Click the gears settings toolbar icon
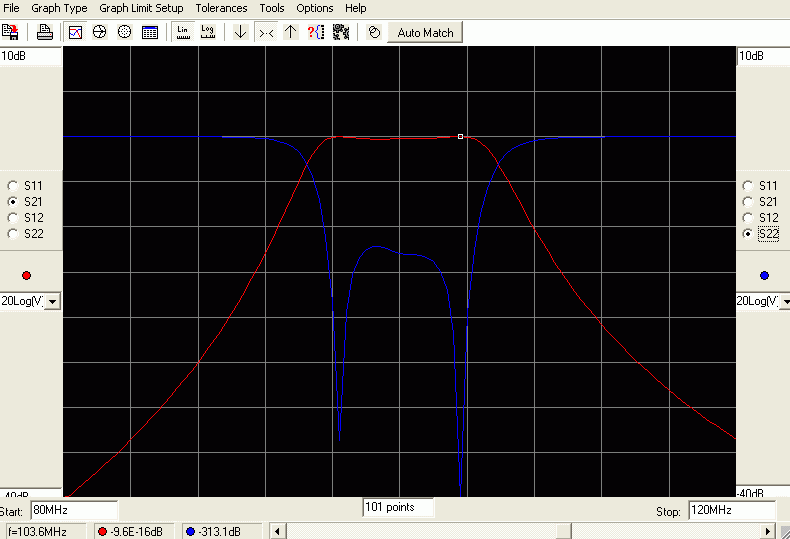The image size is (790, 539). tap(341, 32)
